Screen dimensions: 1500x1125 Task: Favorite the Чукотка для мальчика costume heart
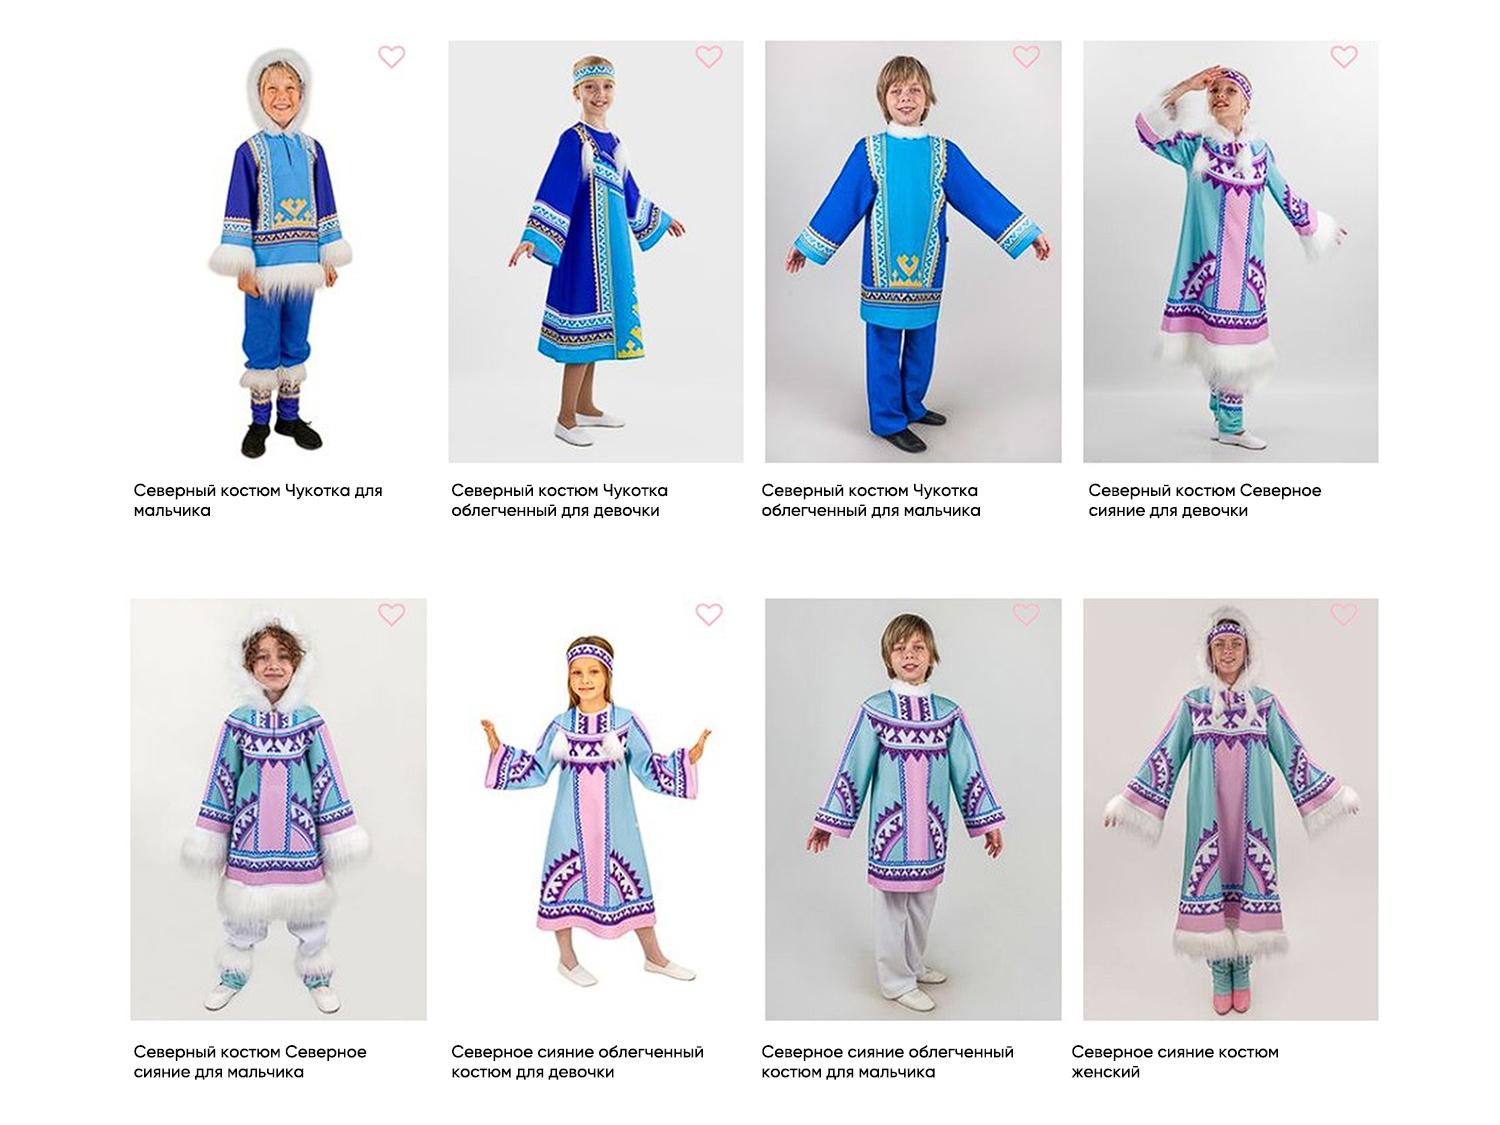click(x=392, y=57)
